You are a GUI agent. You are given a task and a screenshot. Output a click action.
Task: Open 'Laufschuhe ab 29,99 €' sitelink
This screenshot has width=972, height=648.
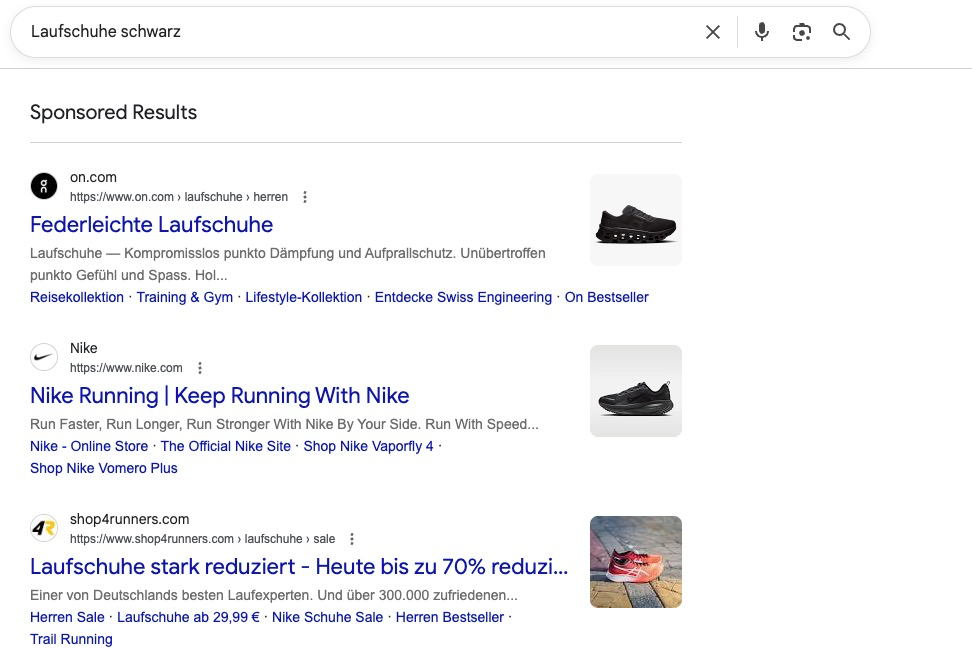tap(188, 618)
